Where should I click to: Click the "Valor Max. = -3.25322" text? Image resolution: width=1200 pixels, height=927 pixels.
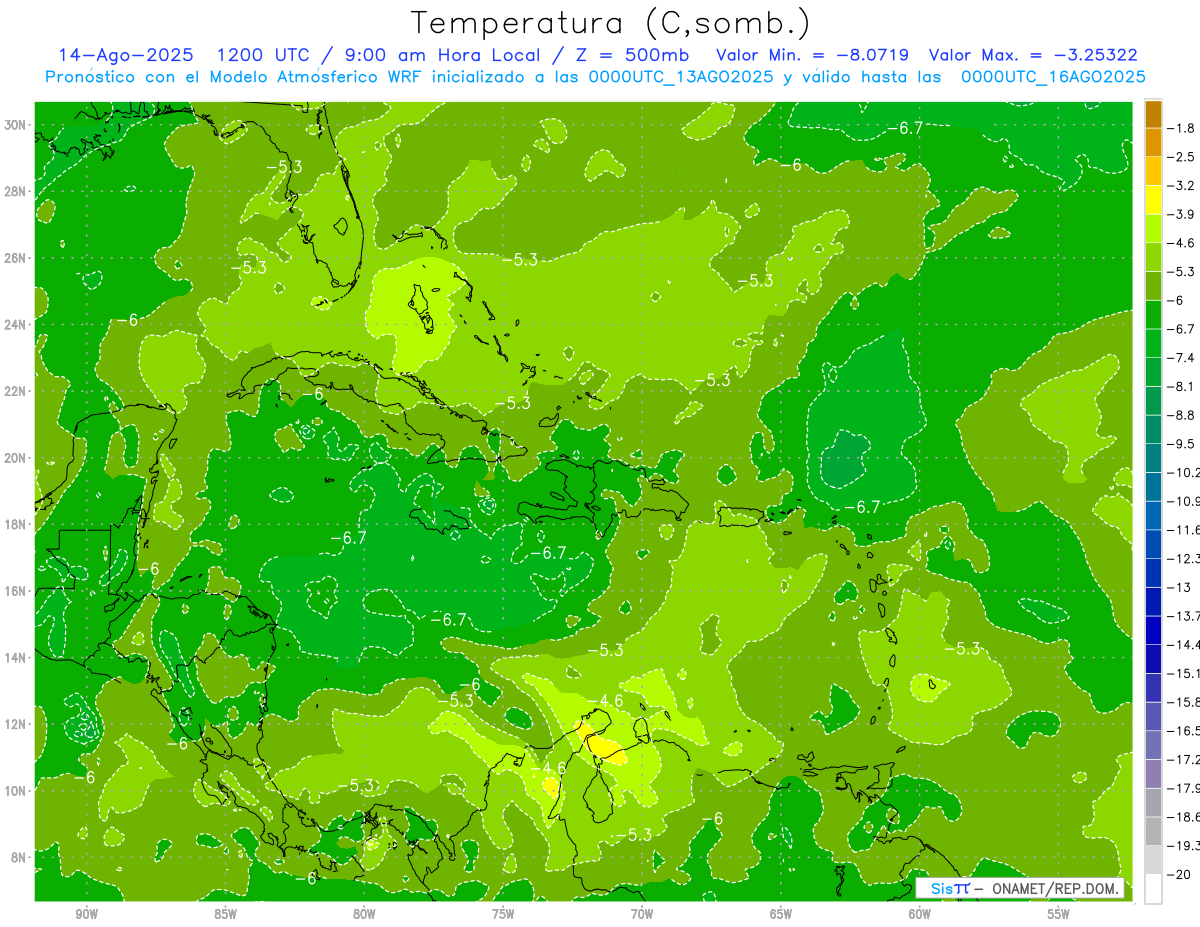[x=1034, y=55]
